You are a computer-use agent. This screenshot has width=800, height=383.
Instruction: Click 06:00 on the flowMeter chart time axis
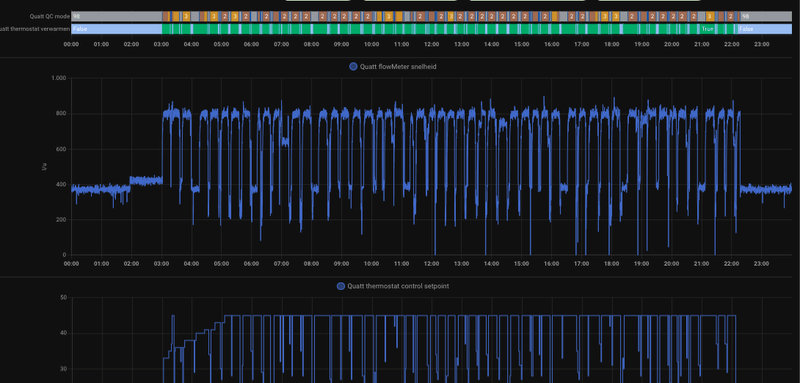click(x=252, y=264)
